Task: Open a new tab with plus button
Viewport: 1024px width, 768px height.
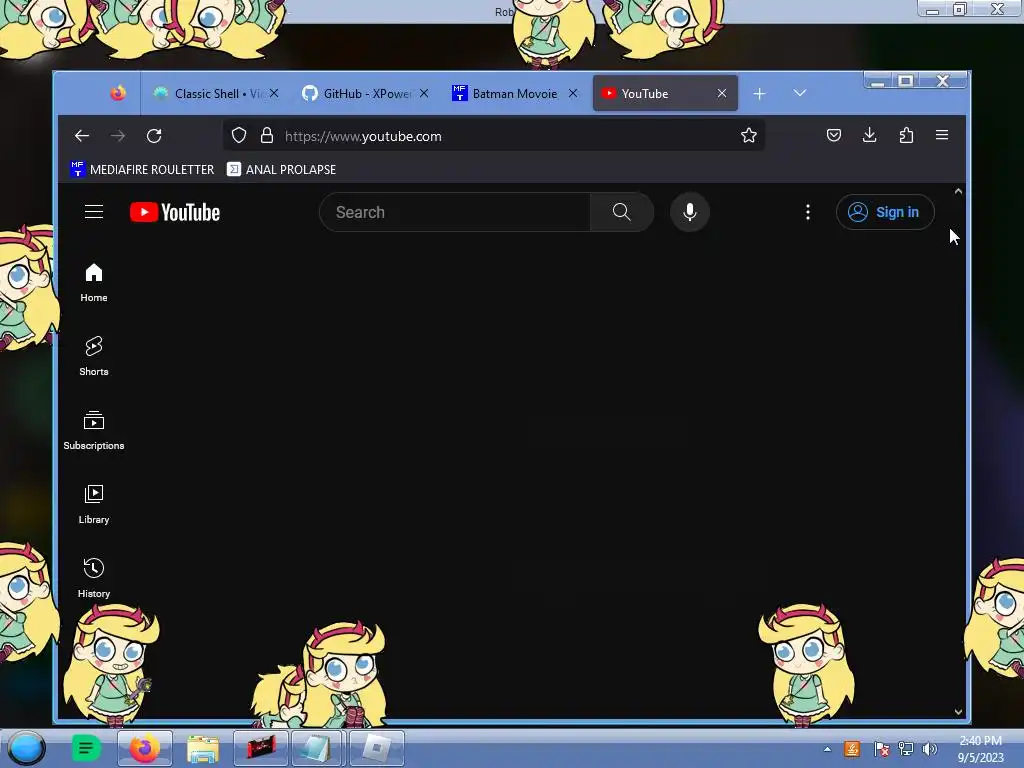Action: pyautogui.click(x=760, y=94)
